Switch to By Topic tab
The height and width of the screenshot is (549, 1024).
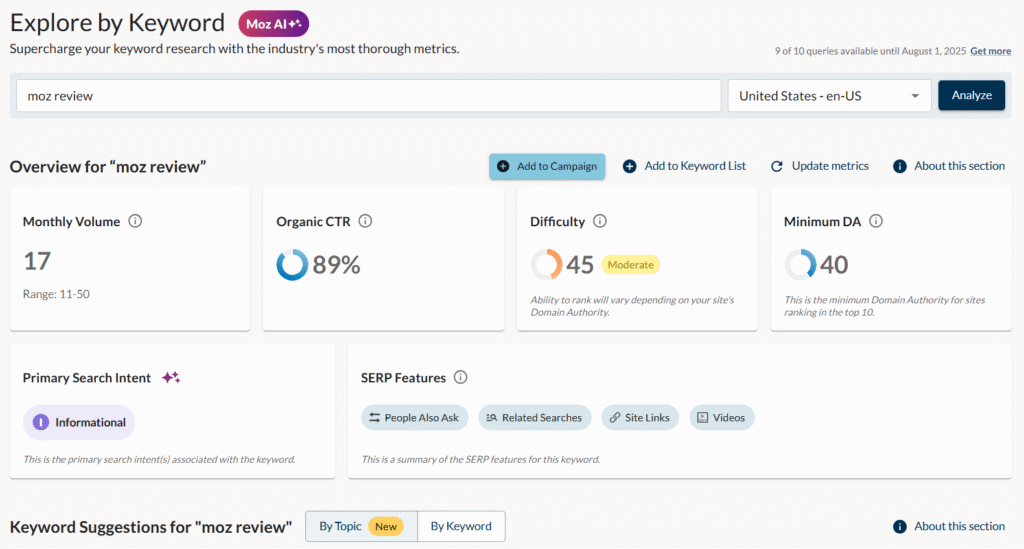[361, 526]
